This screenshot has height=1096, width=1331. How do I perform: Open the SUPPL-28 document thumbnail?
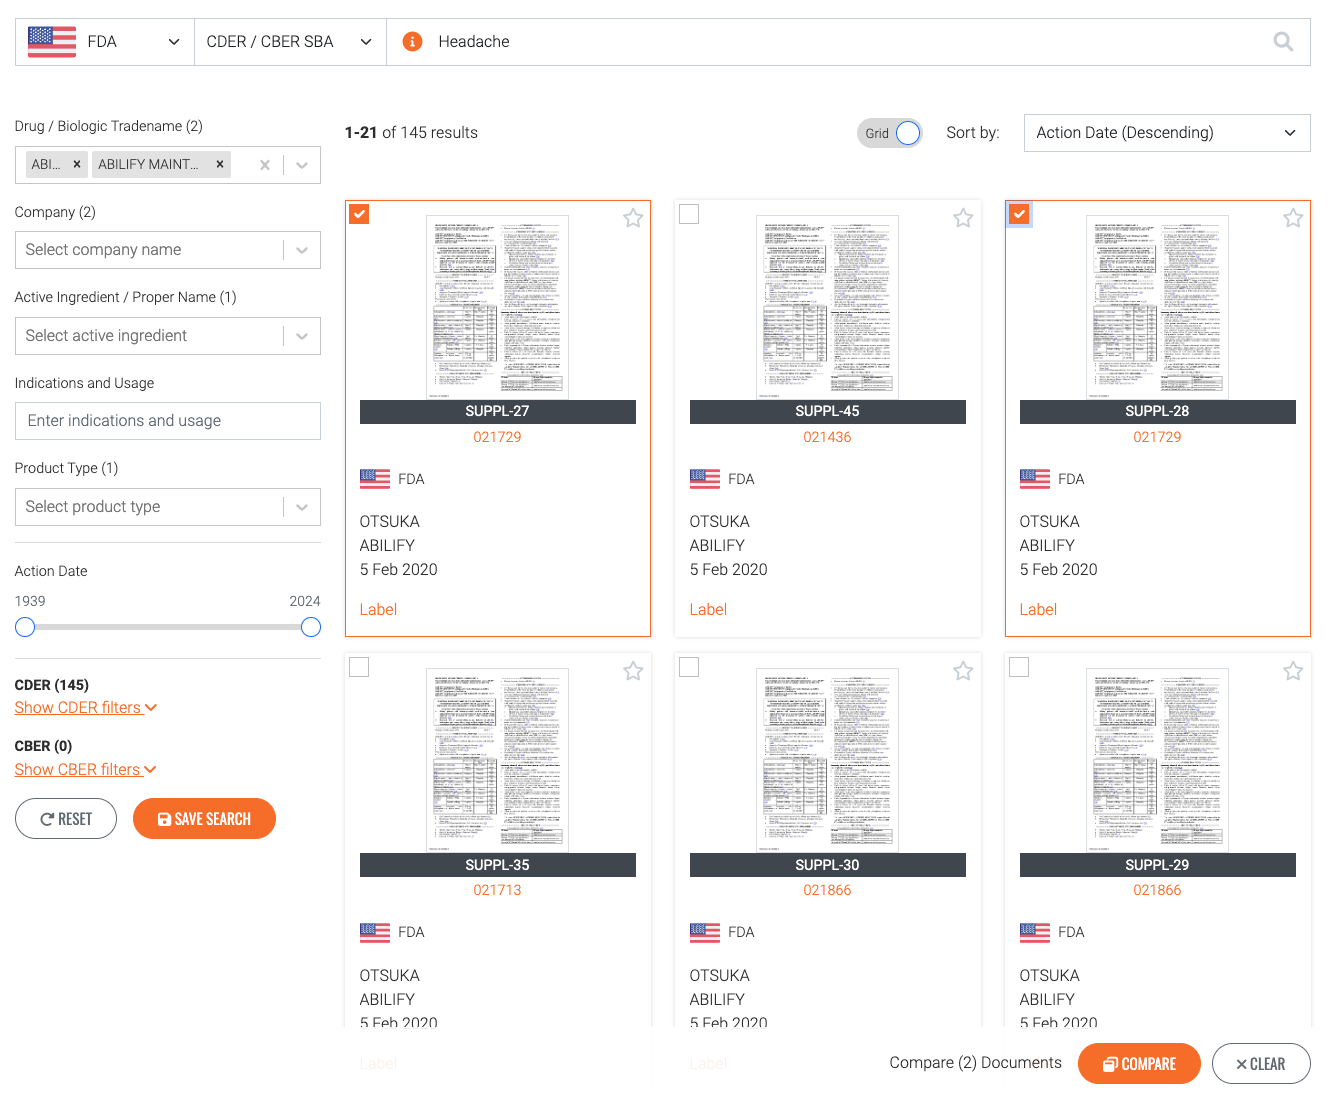(1157, 308)
